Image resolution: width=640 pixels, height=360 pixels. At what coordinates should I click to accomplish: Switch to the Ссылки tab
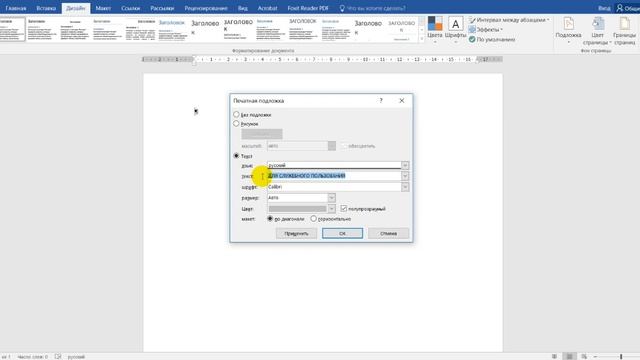click(x=131, y=8)
